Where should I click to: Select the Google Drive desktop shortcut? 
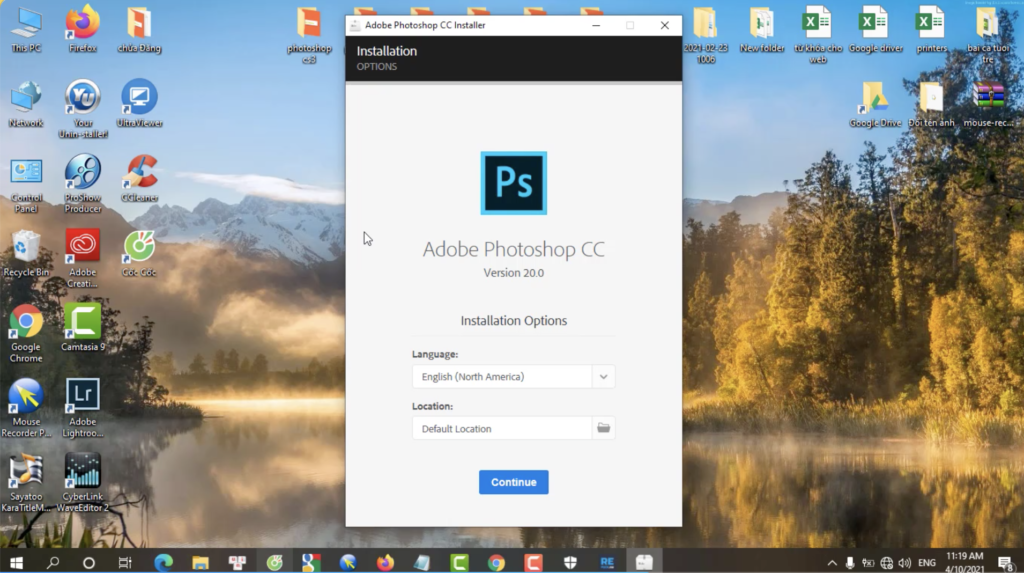875,105
